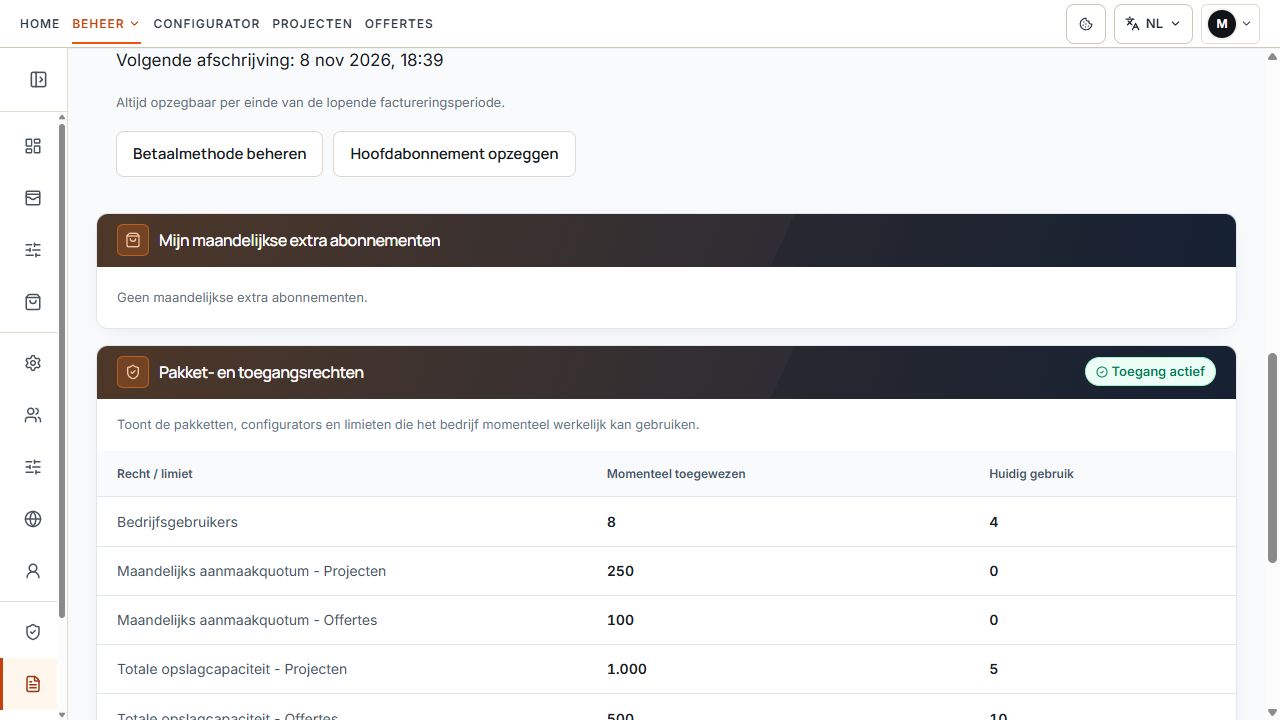Open the dashboard grid icon in sidebar
This screenshot has height=720, width=1280.
tap(33, 146)
